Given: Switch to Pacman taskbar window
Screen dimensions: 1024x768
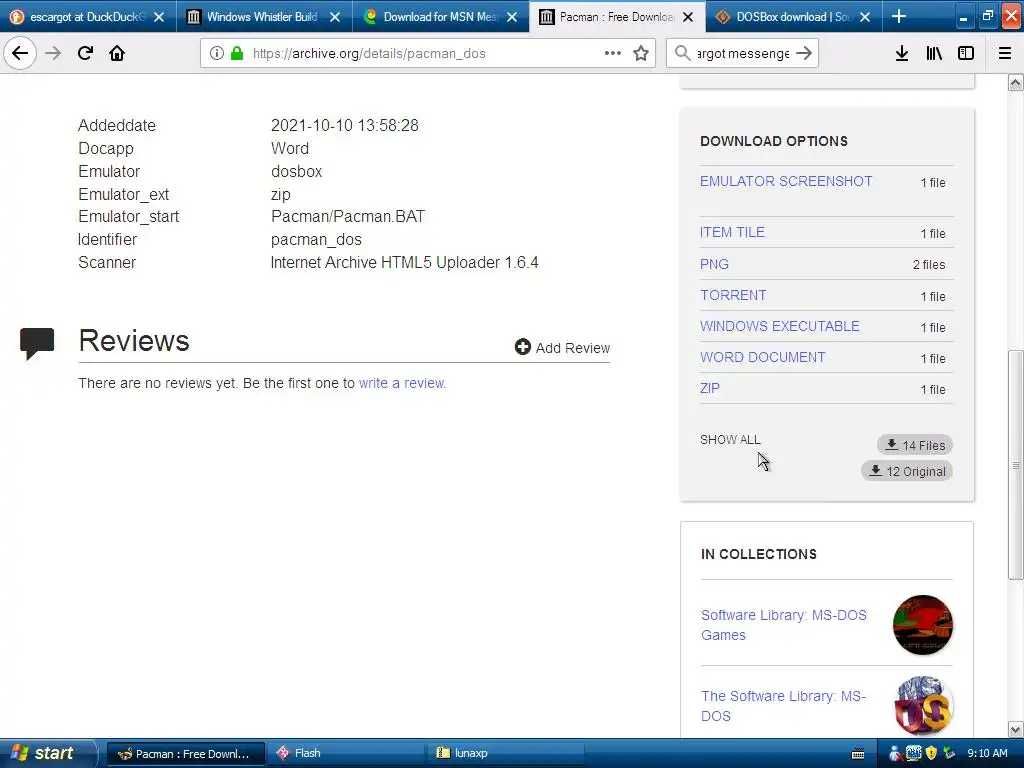Looking at the screenshot, I should [x=185, y=754].
